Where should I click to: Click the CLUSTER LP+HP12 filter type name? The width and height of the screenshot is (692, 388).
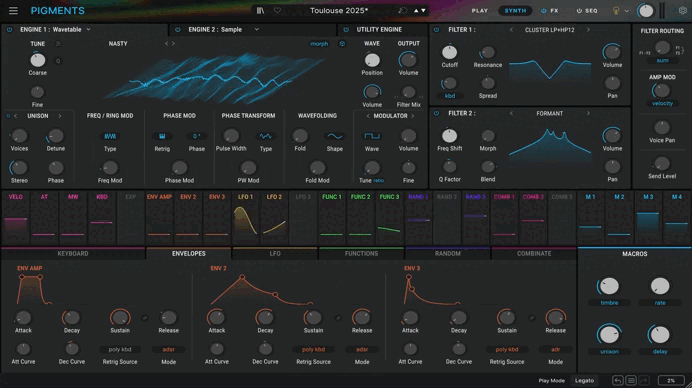coord(549,30)
